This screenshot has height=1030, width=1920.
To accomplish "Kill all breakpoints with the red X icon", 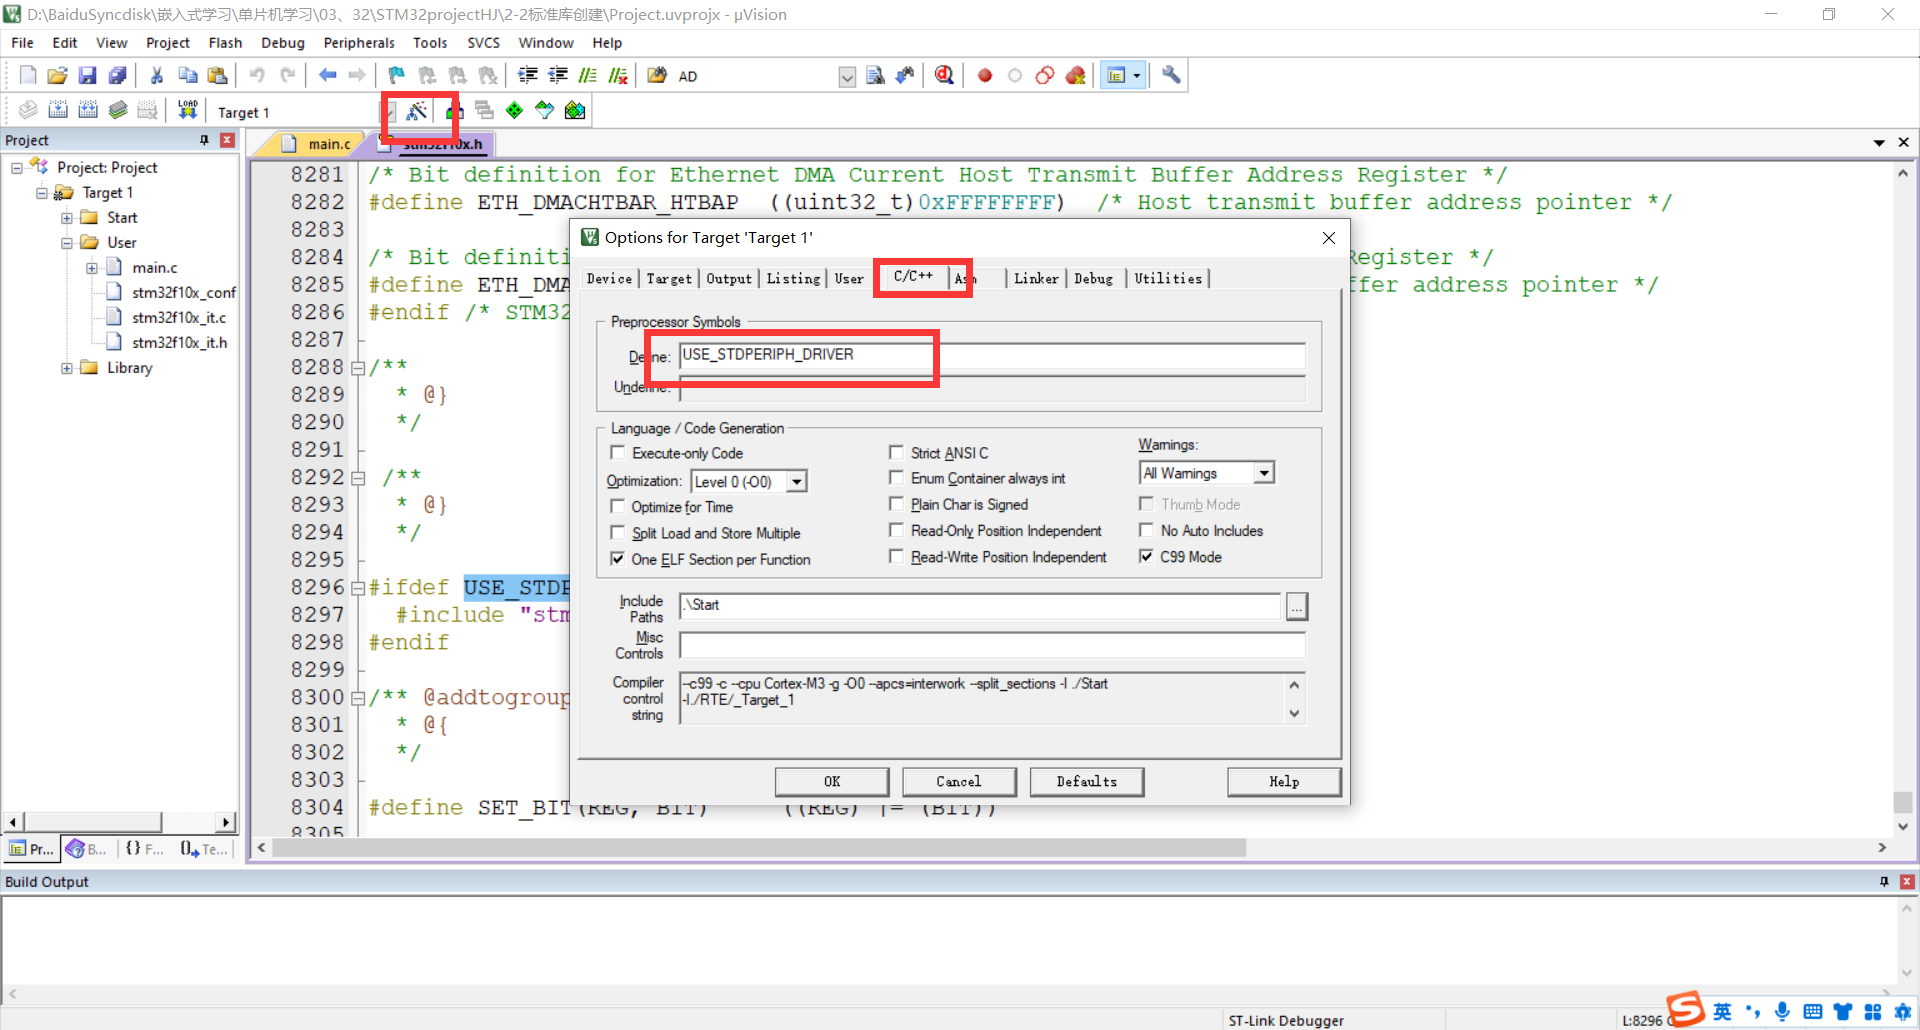I will pyautogui.click(x=1076, y=75).
